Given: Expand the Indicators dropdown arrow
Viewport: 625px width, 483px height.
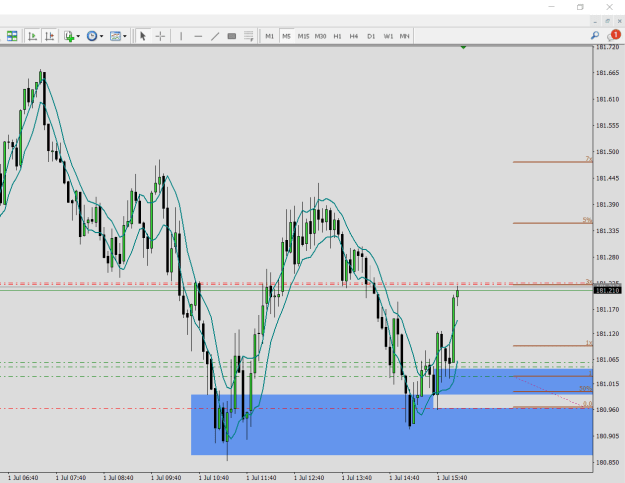Looking at the screenshot, I should click(78, 36).
